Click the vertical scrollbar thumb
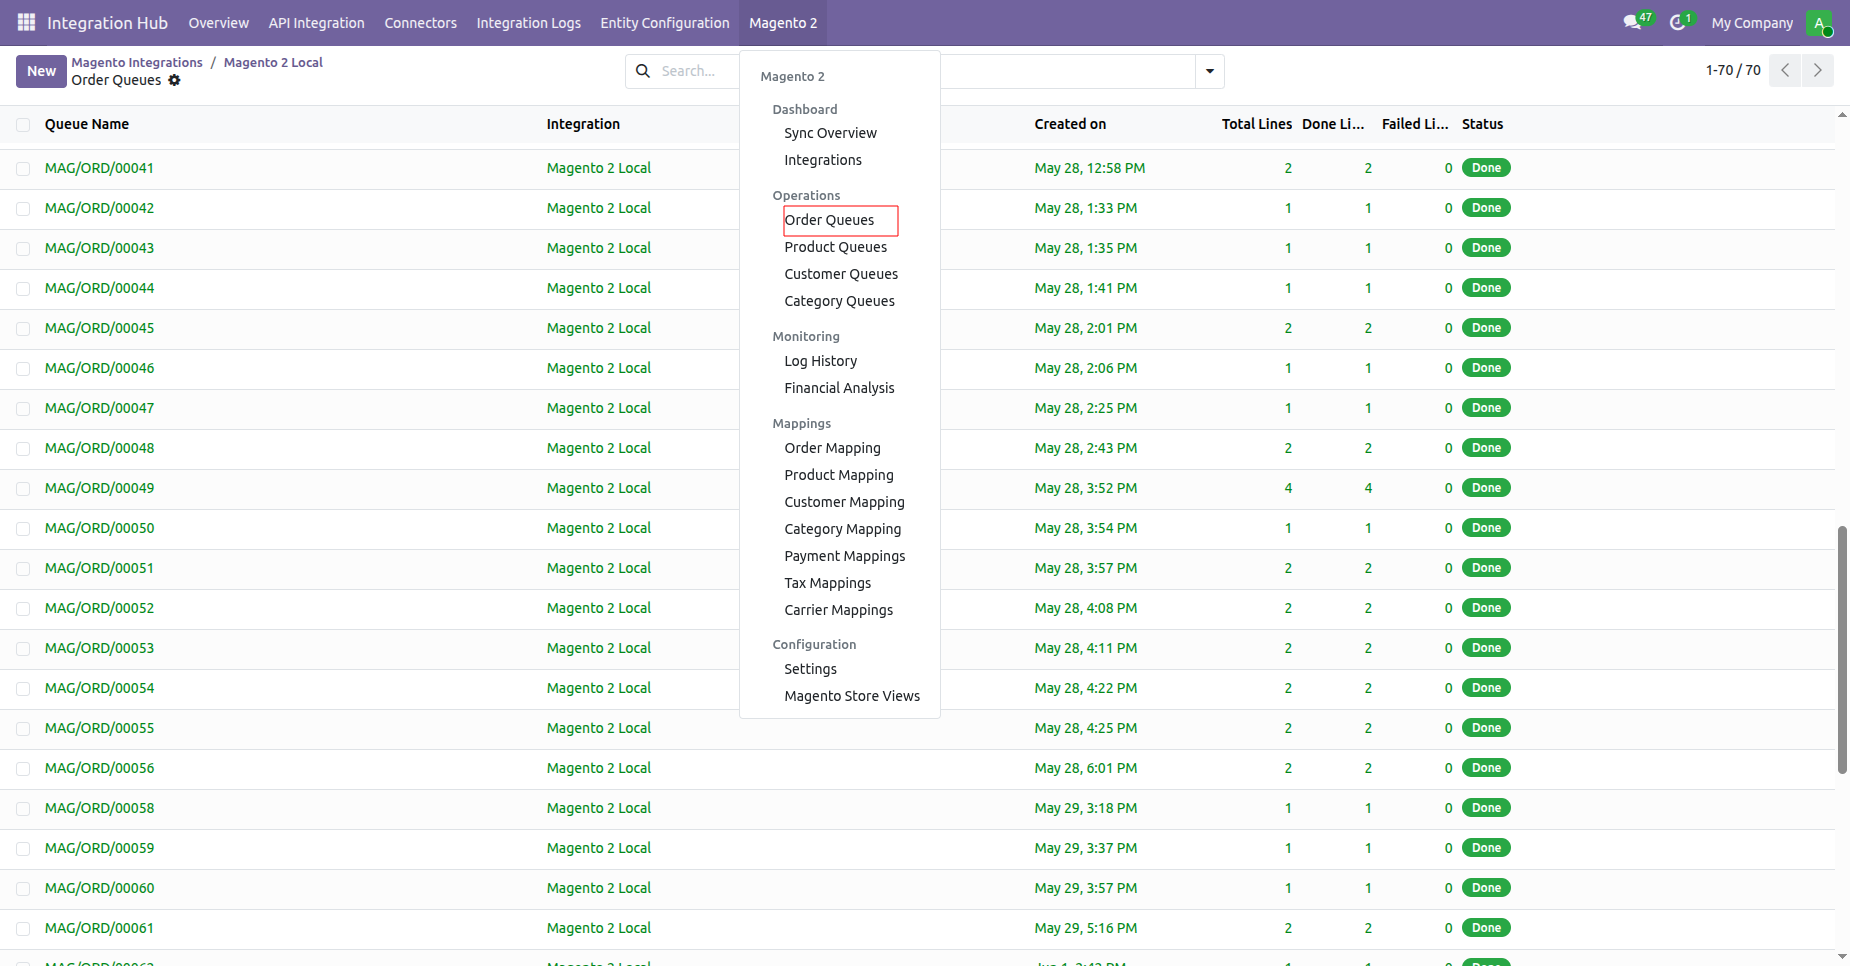 tap(1842, 650)
